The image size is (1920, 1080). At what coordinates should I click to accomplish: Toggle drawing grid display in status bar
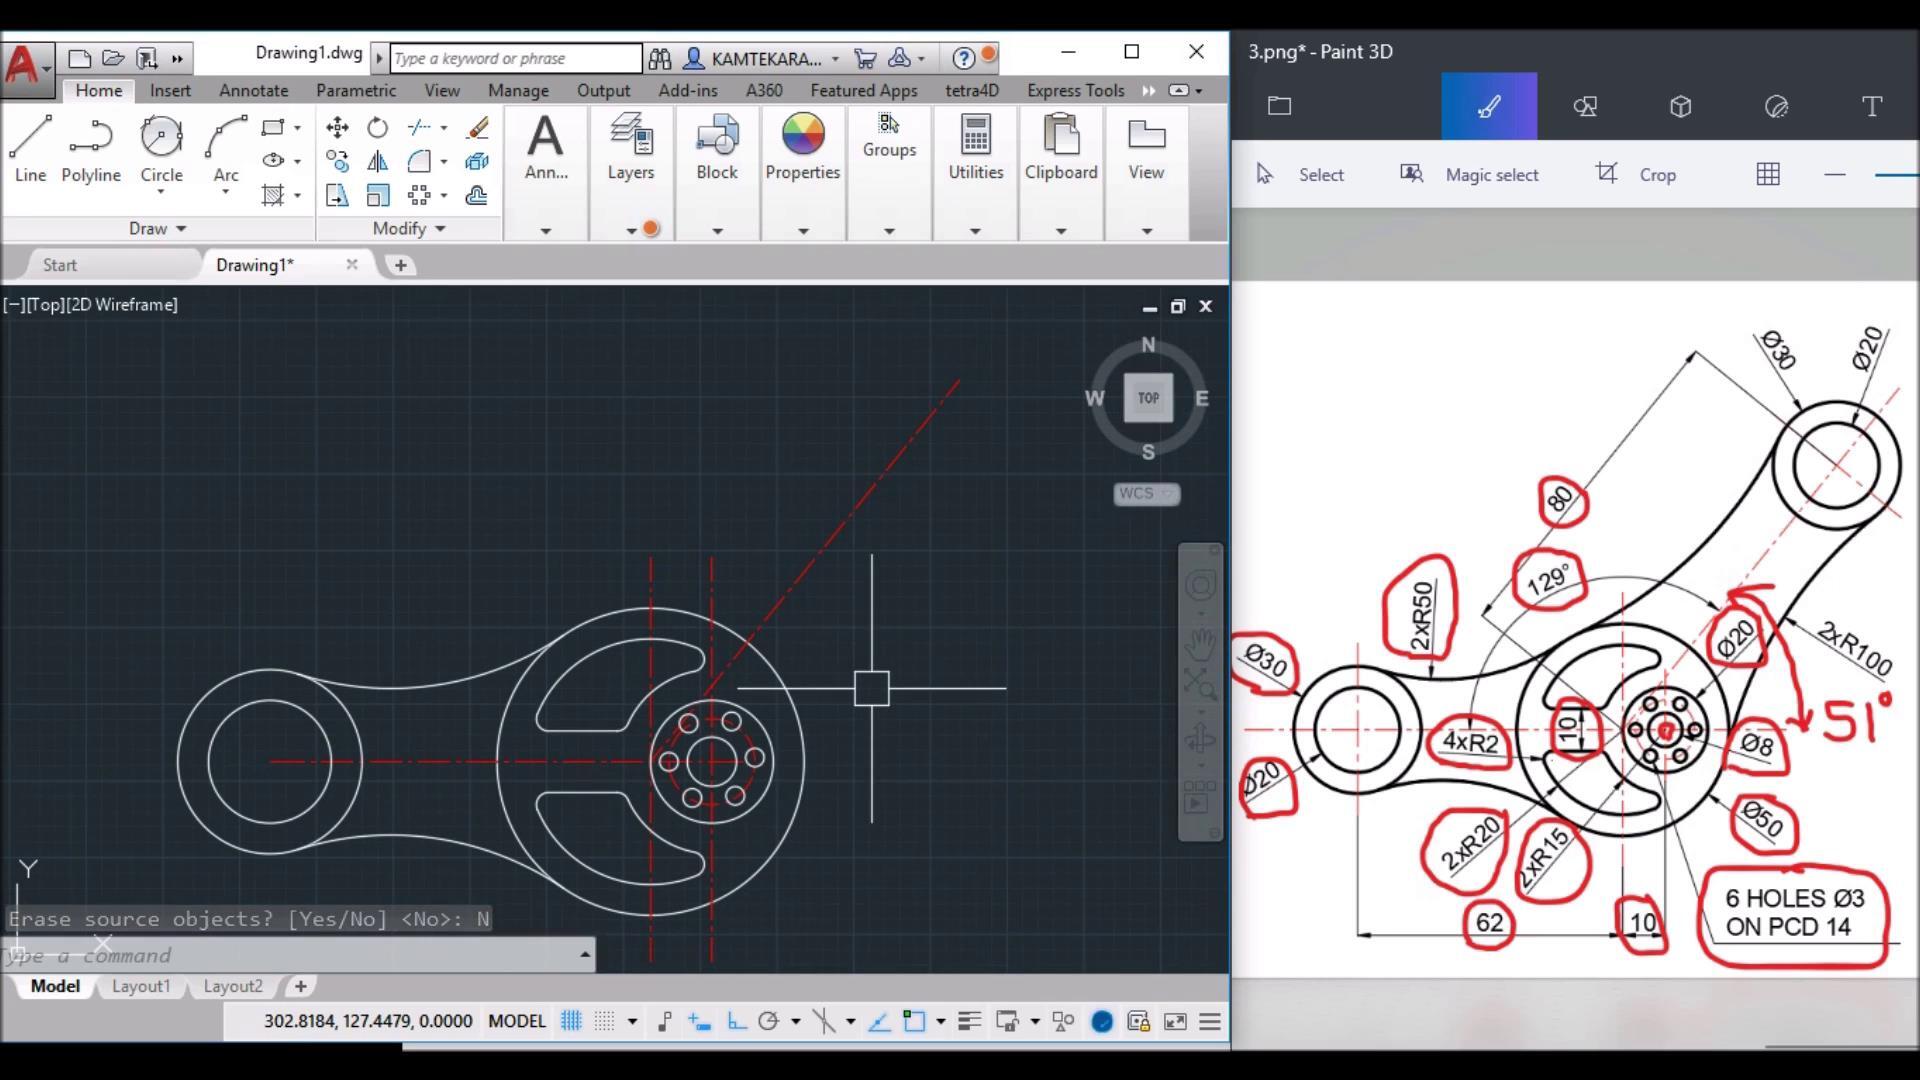571,1021
